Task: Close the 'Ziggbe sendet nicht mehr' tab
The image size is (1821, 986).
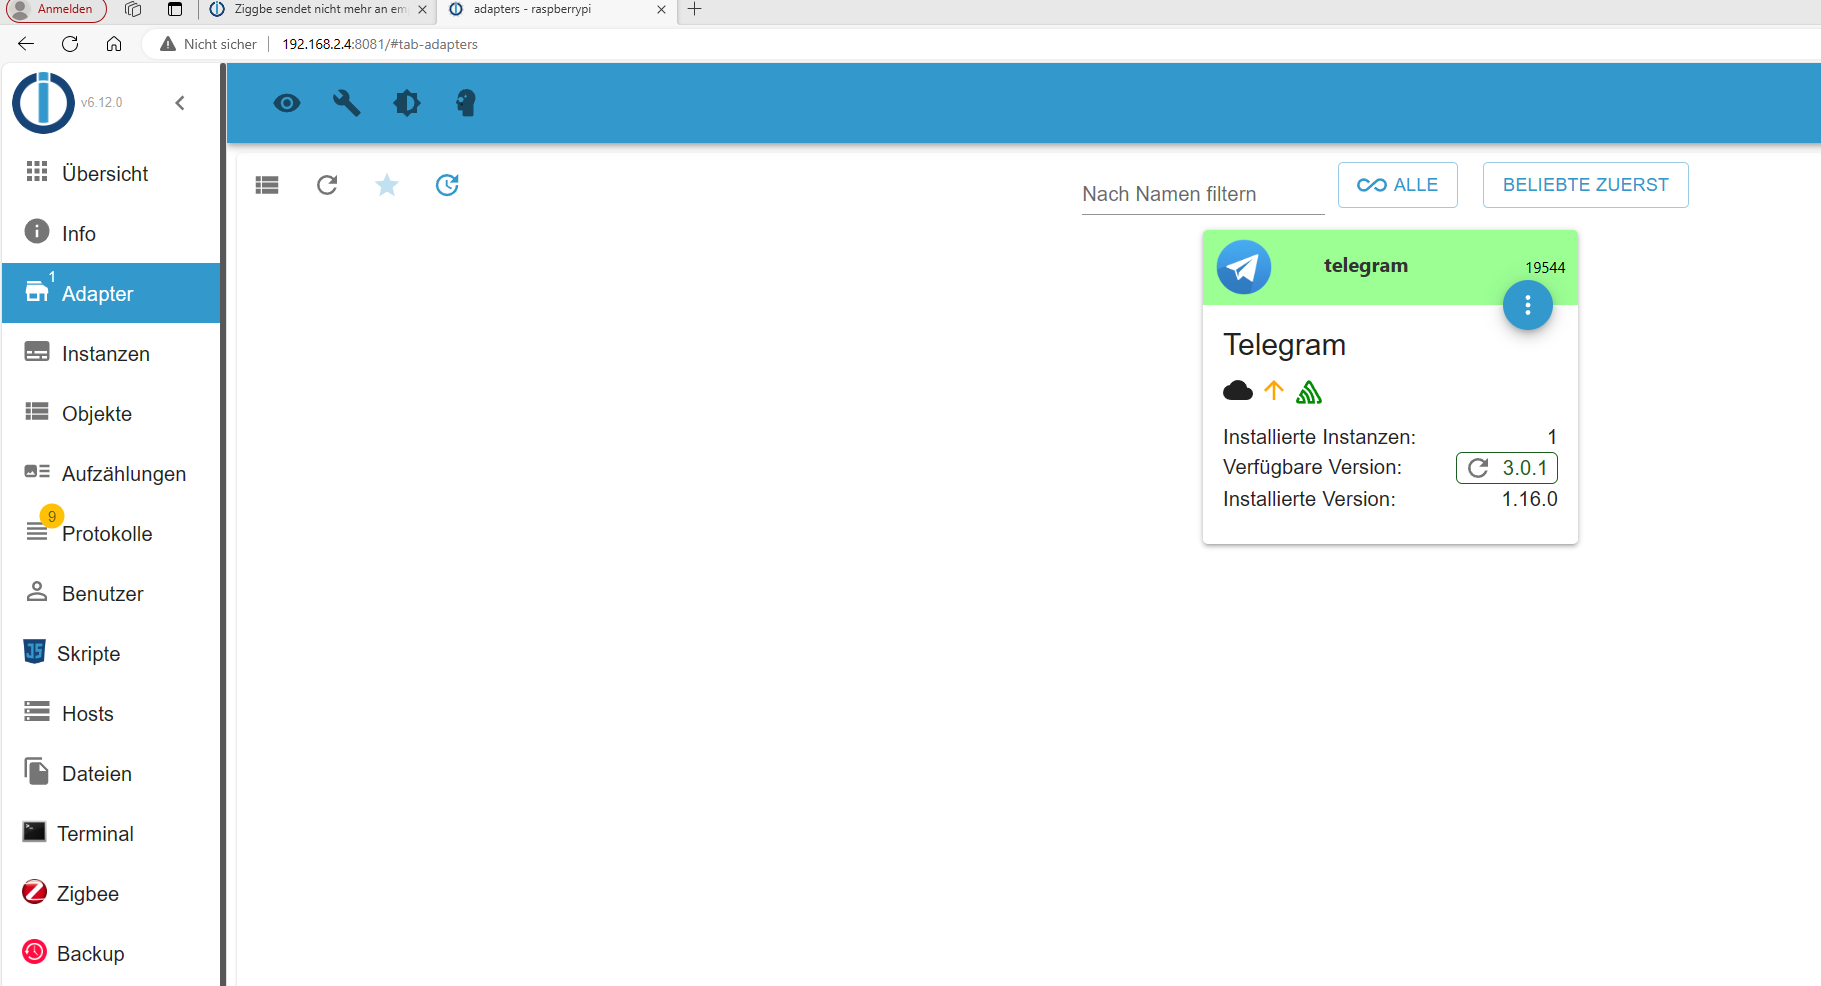Action: (422, 9)
